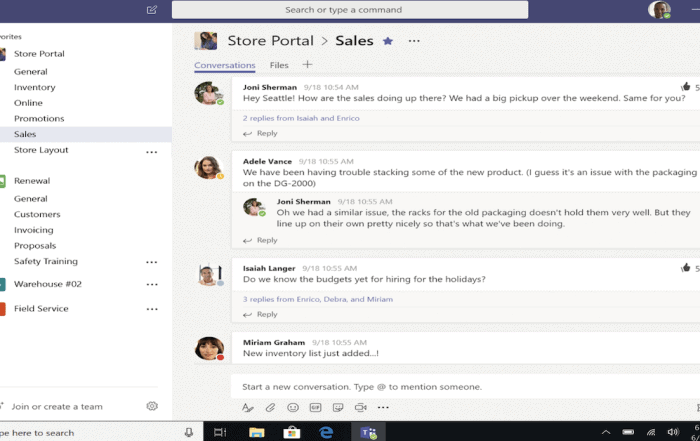Attach a file with paperclip icon
Screen dimensions: 700x441
click(x=270, y=407)
